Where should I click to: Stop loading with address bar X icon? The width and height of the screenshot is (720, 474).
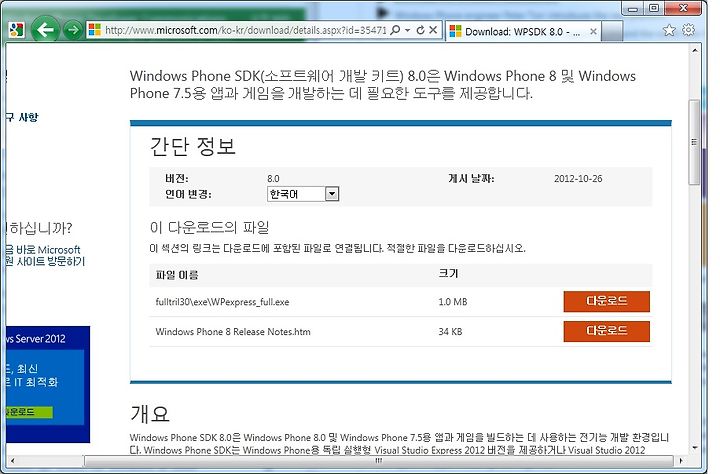[433, 30]
